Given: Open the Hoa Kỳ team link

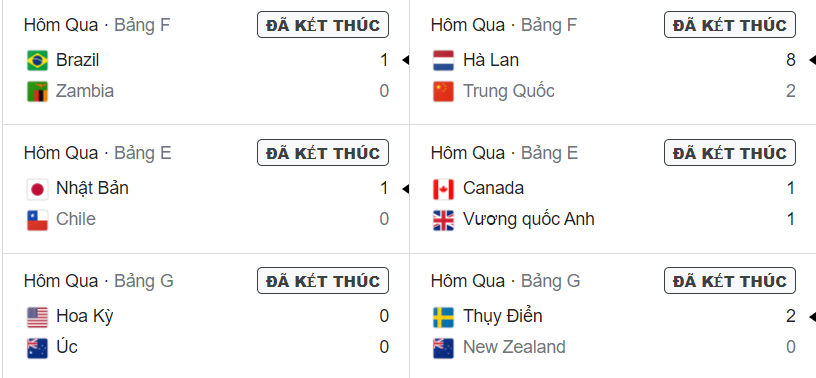Looking at the screenshot, I should (85, 317).
